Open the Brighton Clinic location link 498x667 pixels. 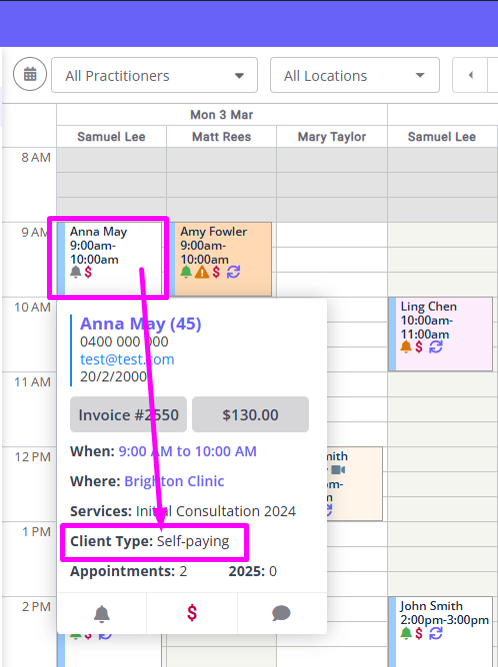tap(174, 481)
